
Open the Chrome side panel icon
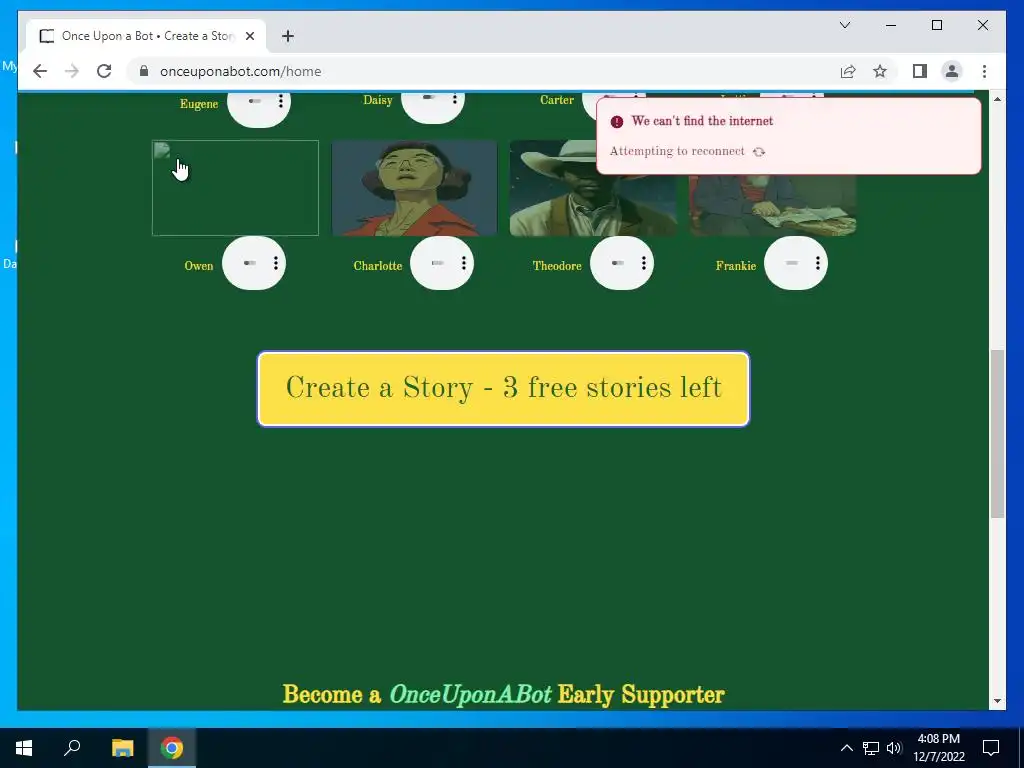click(920, 71)
